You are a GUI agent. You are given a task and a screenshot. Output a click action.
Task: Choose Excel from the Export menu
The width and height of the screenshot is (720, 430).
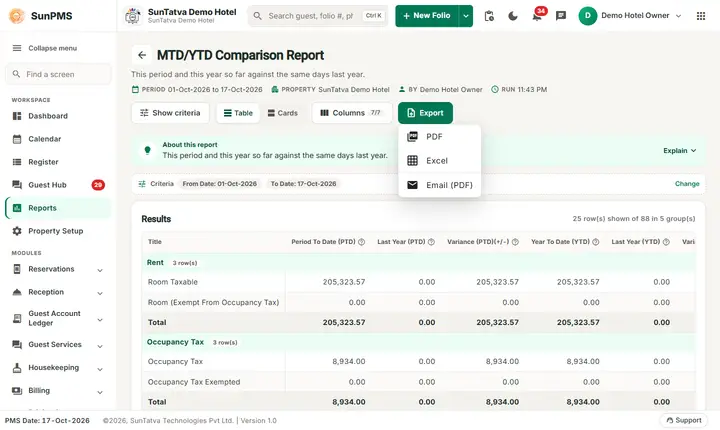click(439, 161)
